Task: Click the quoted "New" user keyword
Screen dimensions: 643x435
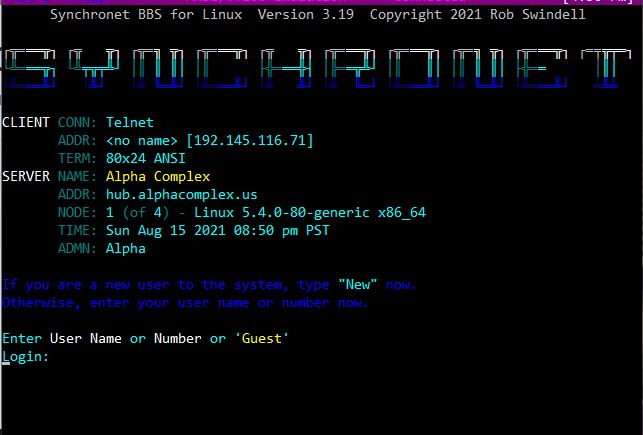Action: point(358,285)
